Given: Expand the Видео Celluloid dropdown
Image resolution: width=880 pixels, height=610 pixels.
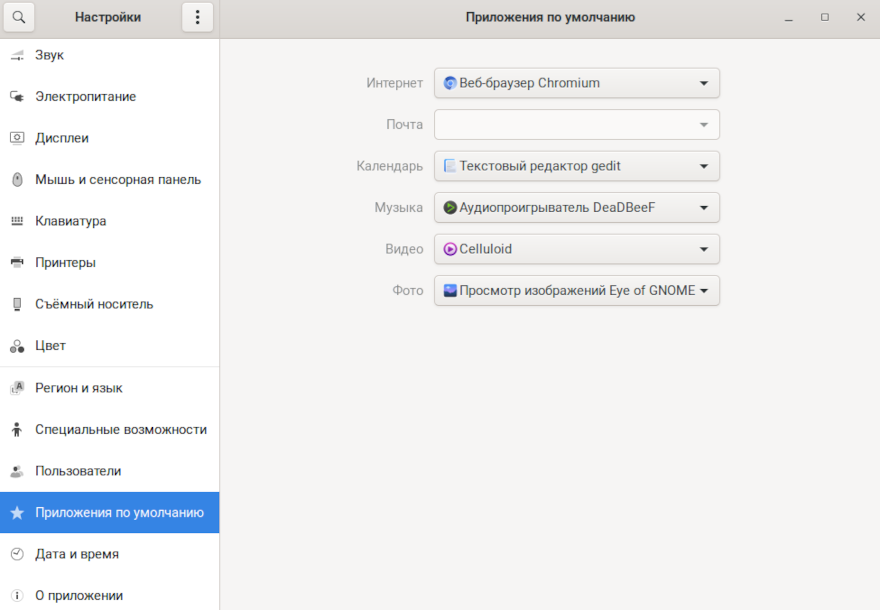Looking at the screenshot, I should pyautogui.click(x=576, y=249).
